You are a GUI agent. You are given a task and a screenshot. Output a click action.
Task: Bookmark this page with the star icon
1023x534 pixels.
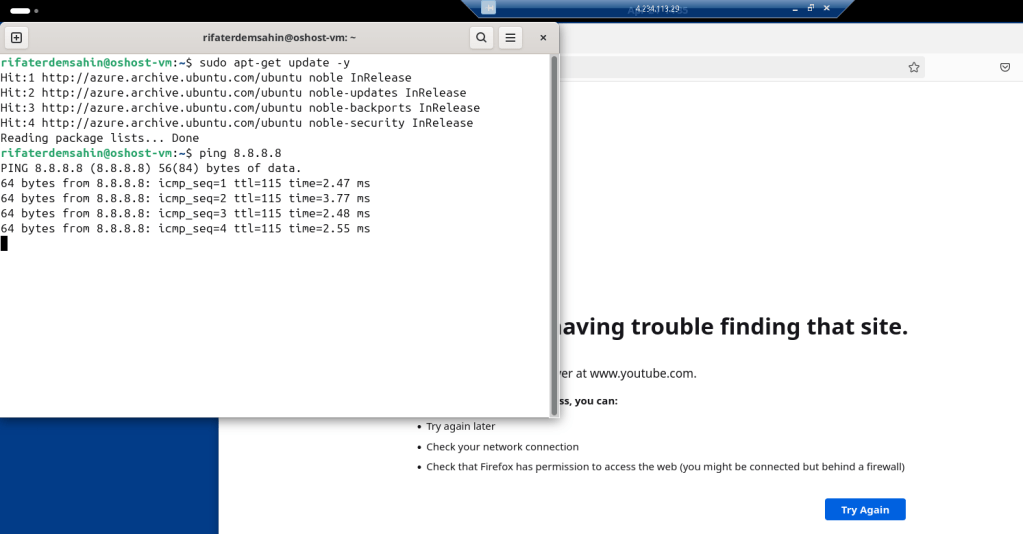tap(914, 67)
